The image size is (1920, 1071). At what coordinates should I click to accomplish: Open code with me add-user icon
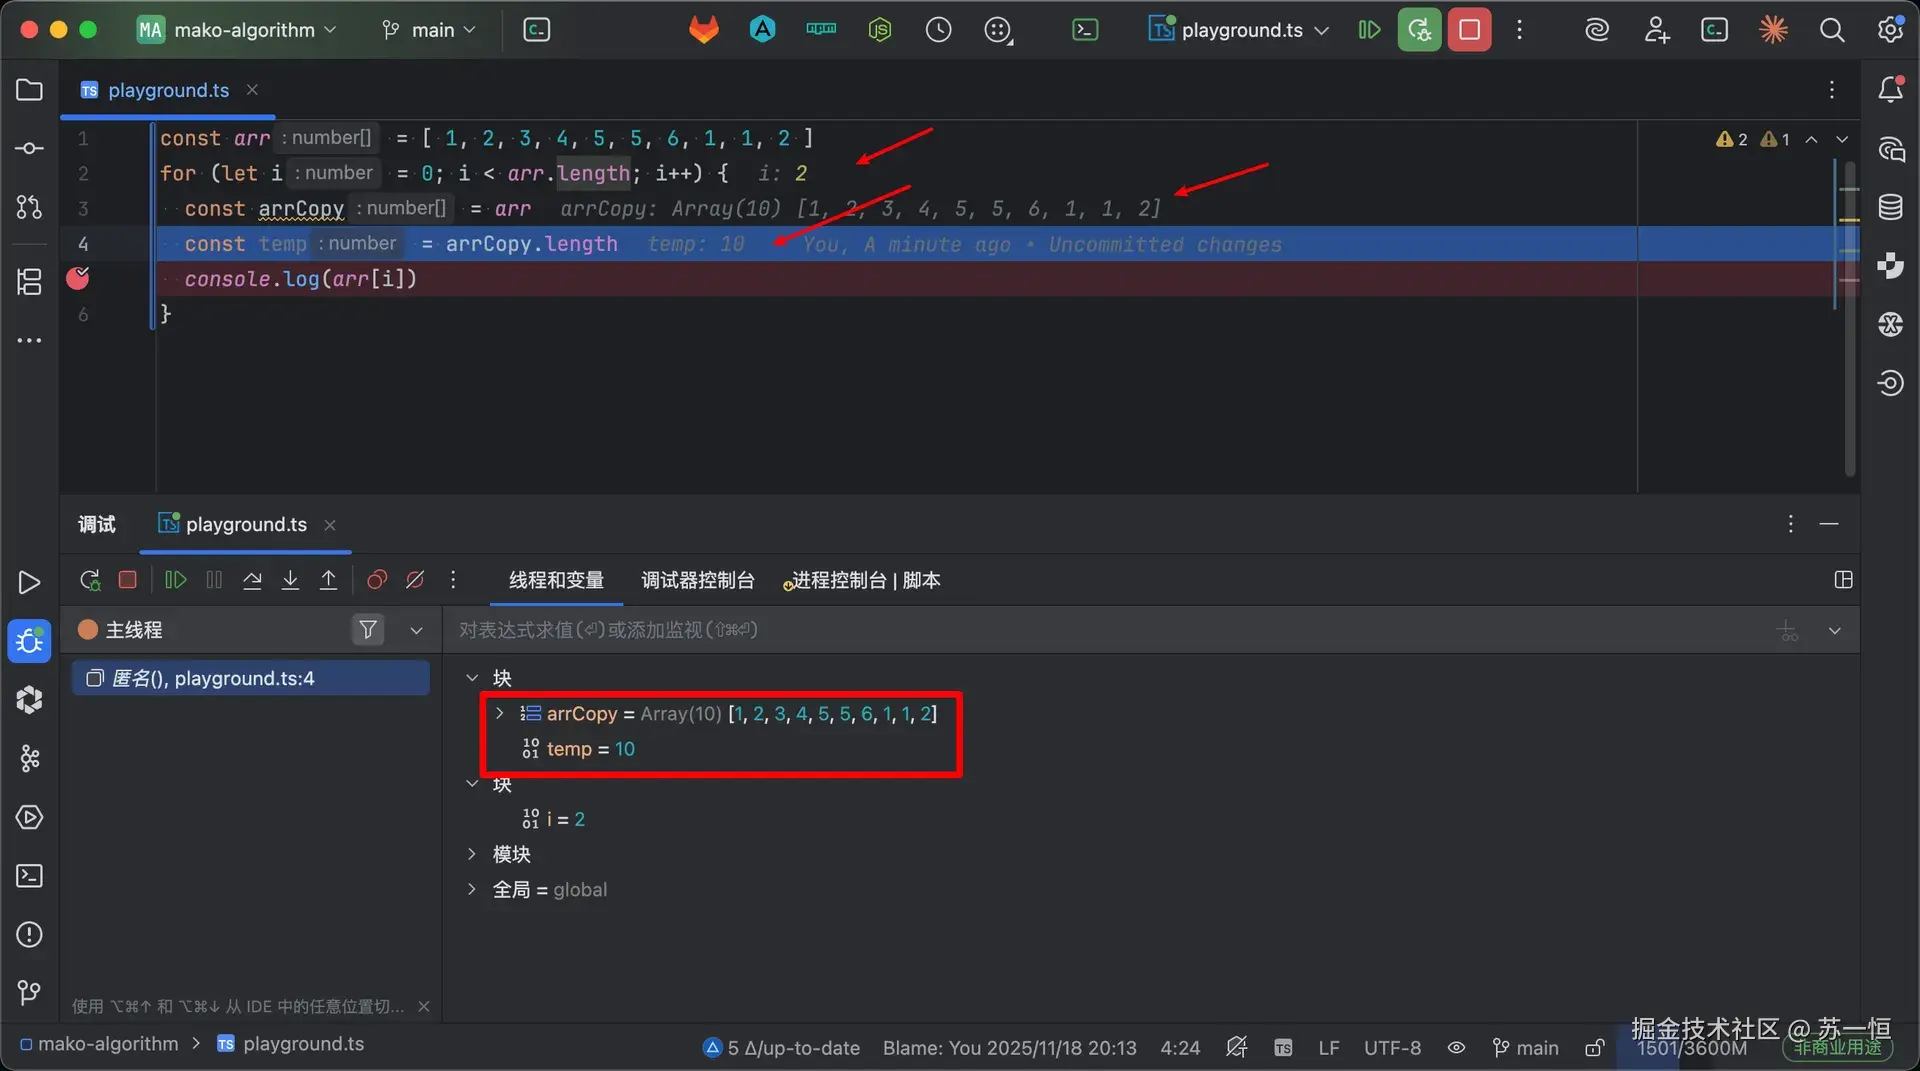click(1656, 30)
